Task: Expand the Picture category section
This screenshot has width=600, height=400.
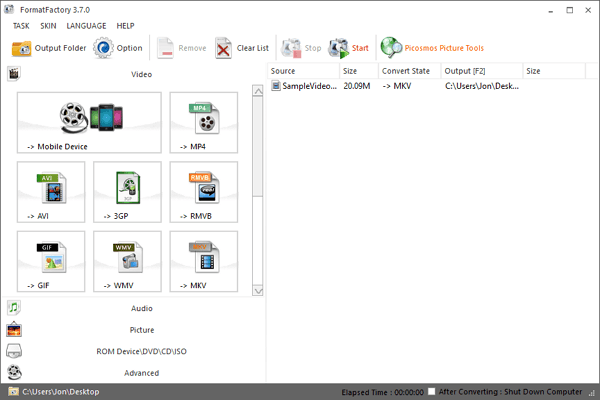Action: pos(141,329)
